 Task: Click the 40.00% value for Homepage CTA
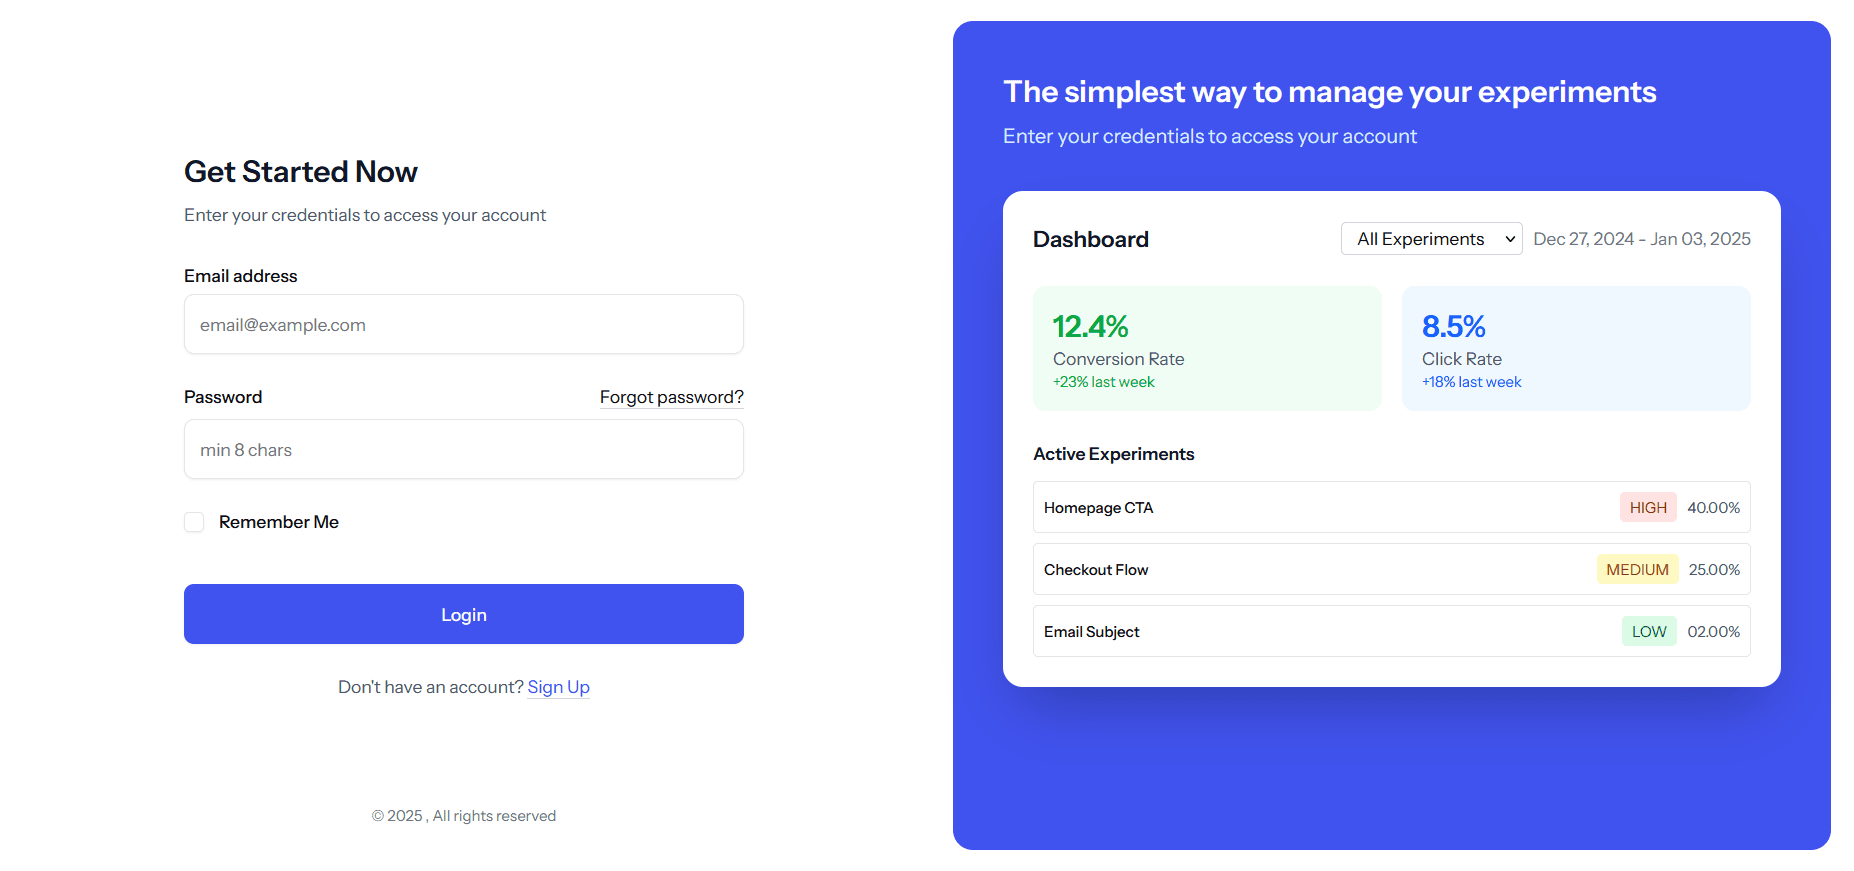click(1713, 507)
